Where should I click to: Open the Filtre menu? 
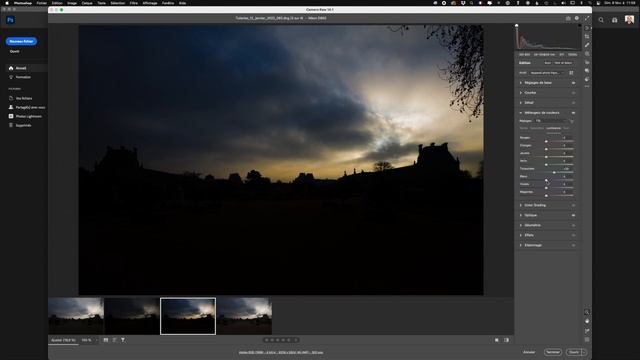point(133,3)
